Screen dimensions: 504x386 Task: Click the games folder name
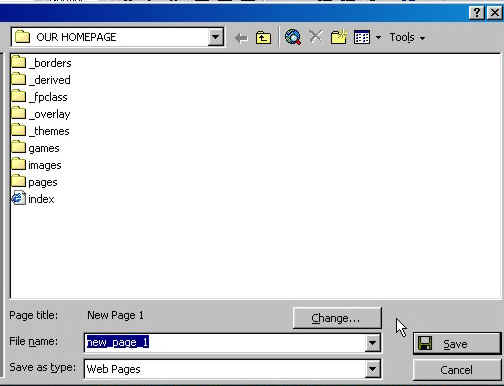44,148
